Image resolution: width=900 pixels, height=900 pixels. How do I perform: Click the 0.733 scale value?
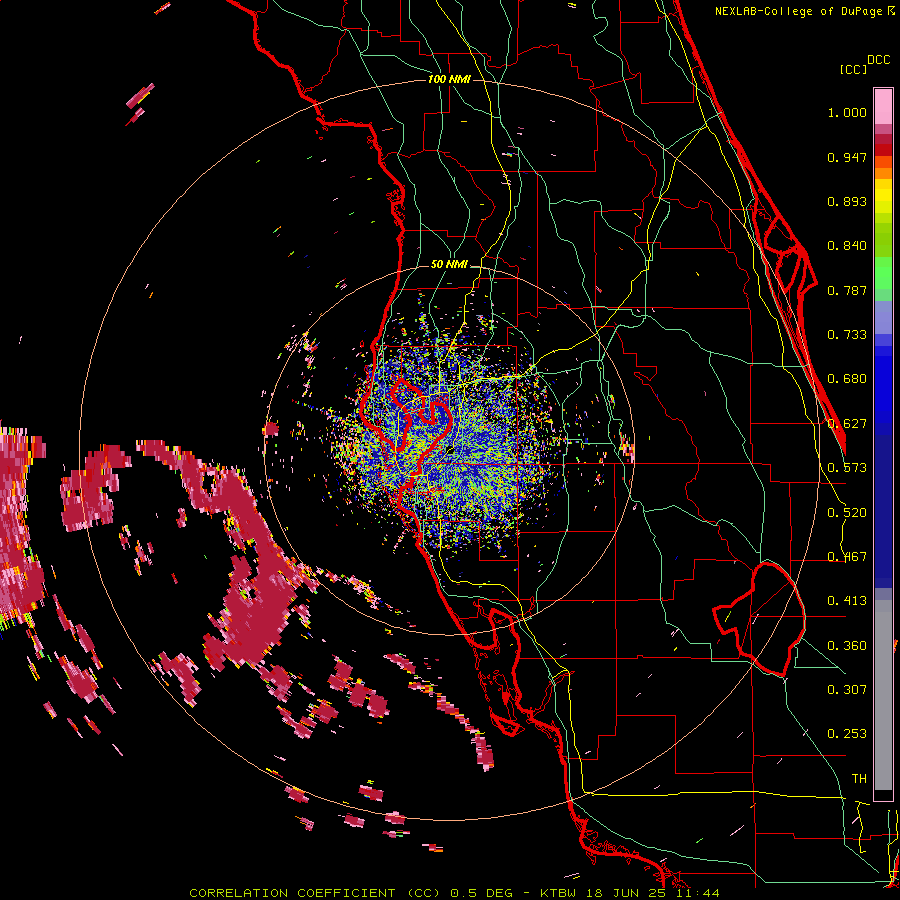click(x=847, y=335)
